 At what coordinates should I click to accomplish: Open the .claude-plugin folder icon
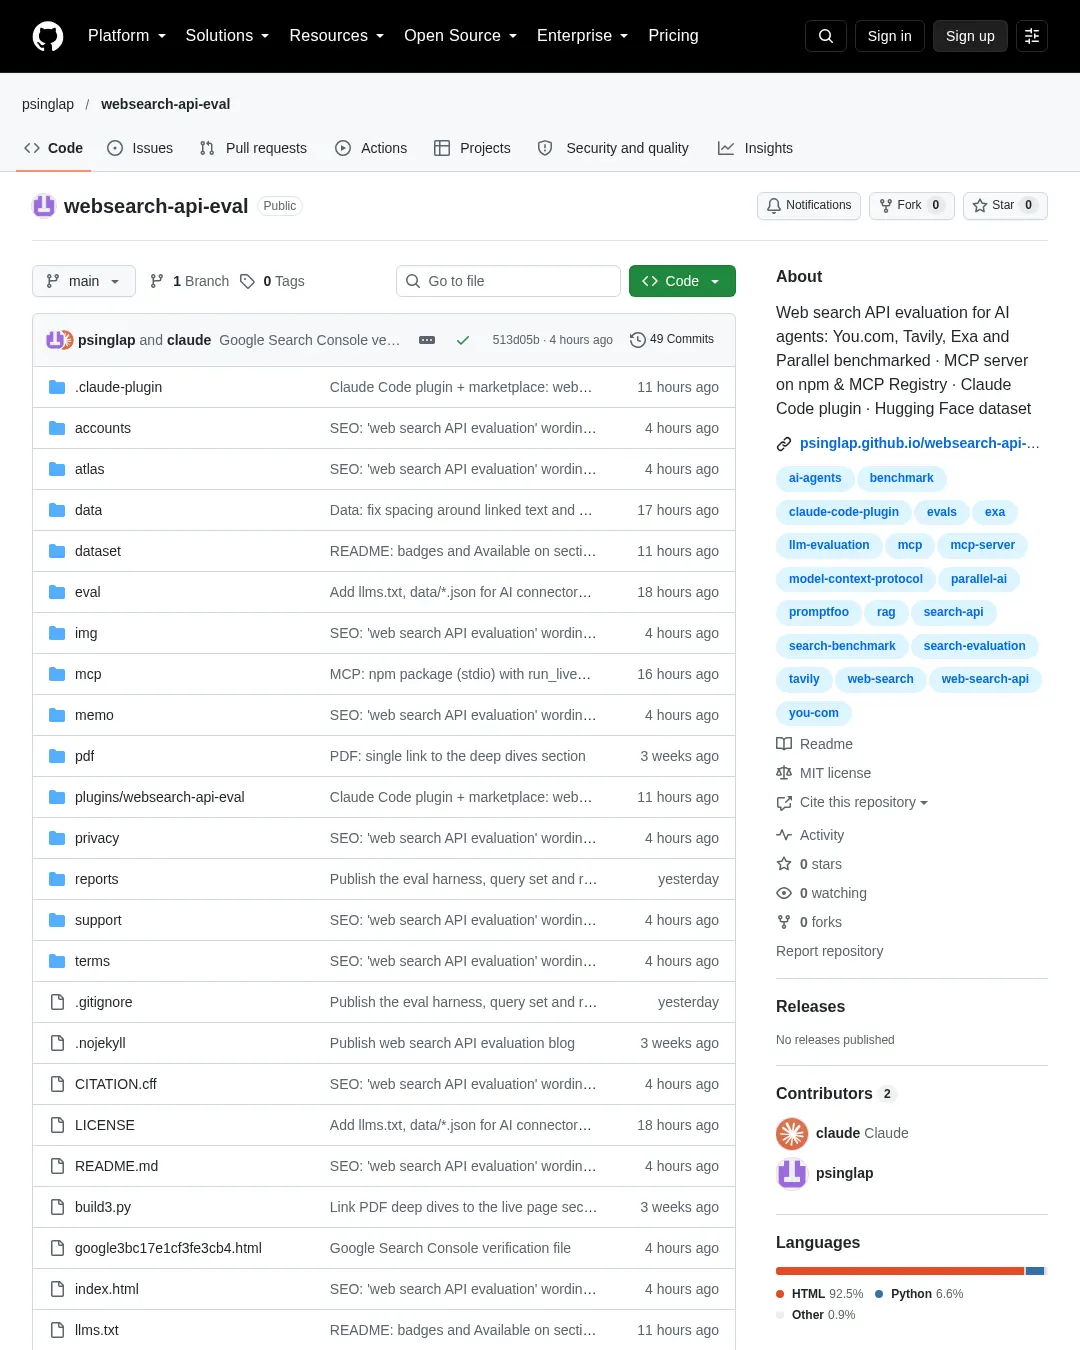[x=57, y=387]
